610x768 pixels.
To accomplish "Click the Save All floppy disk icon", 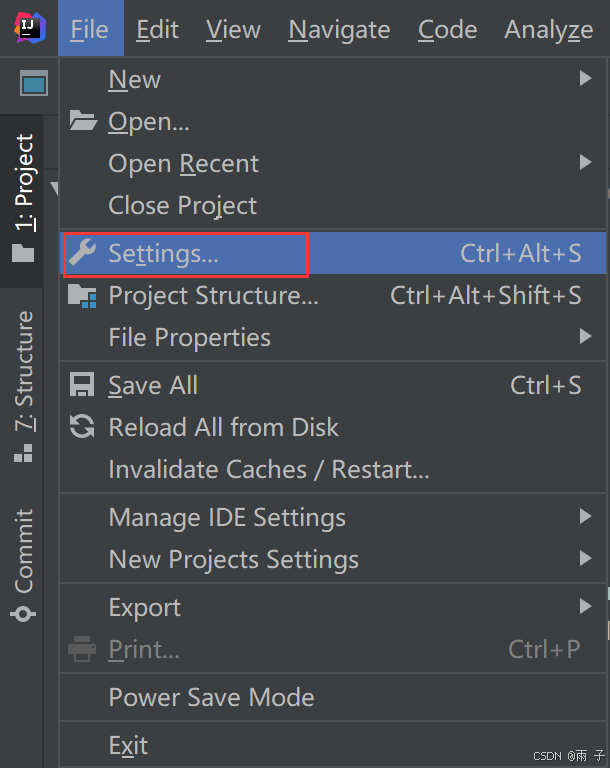I will [82, 385].
